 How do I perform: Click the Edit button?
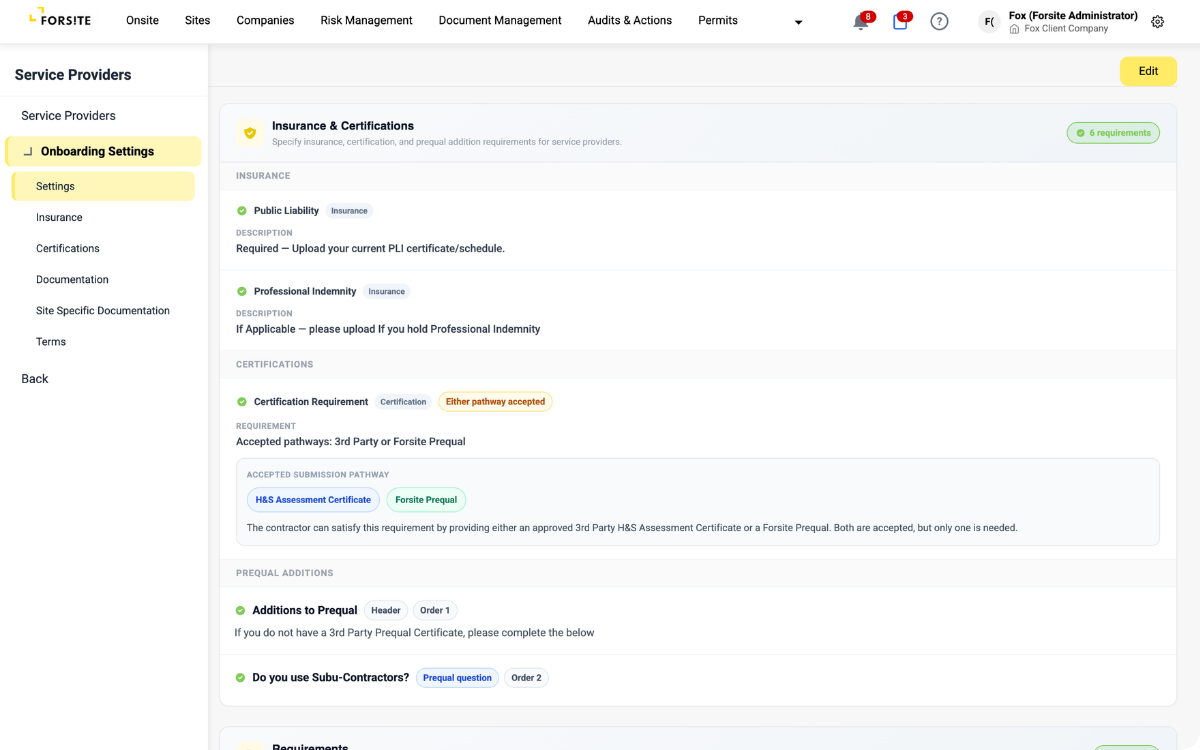point(1148,71)
